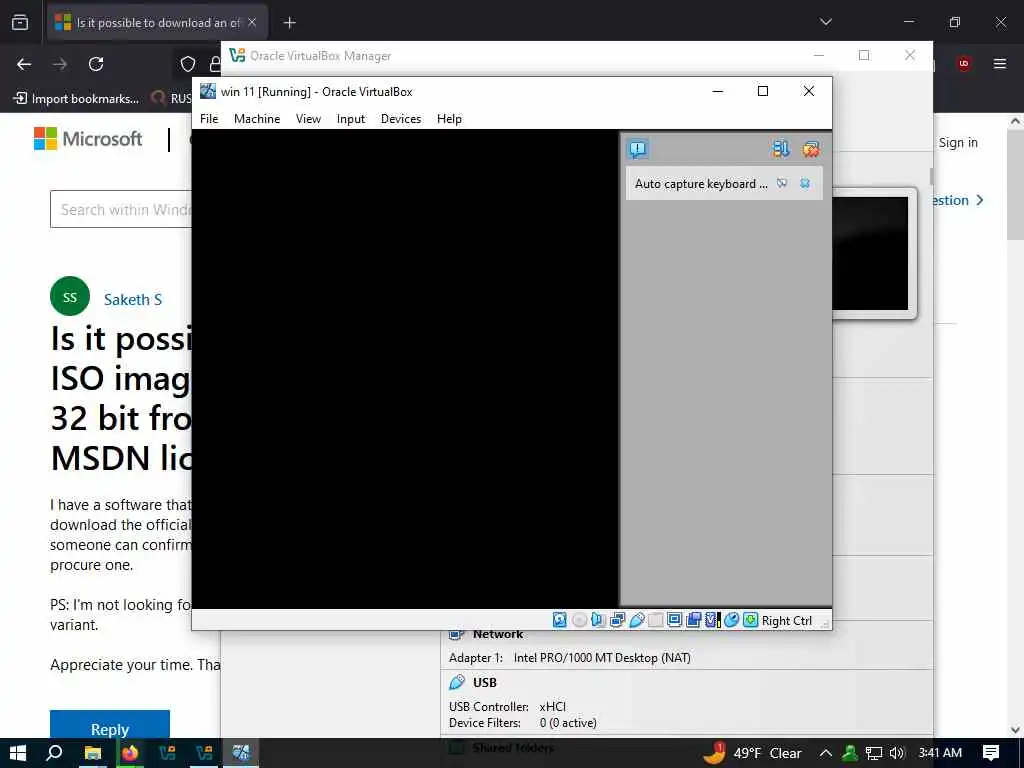
Task: Open Firefox View from the browser tab strip
Action: pos(20,22)
